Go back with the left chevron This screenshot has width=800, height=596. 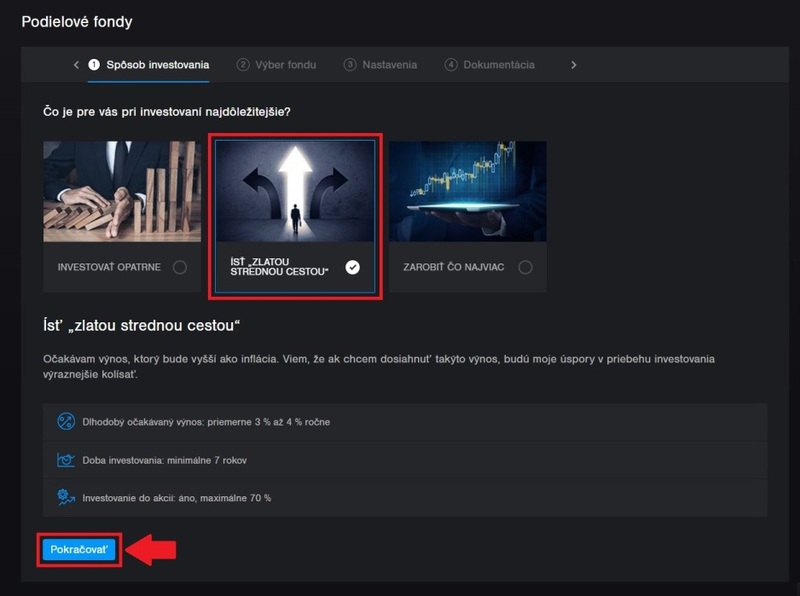point(76,65)
